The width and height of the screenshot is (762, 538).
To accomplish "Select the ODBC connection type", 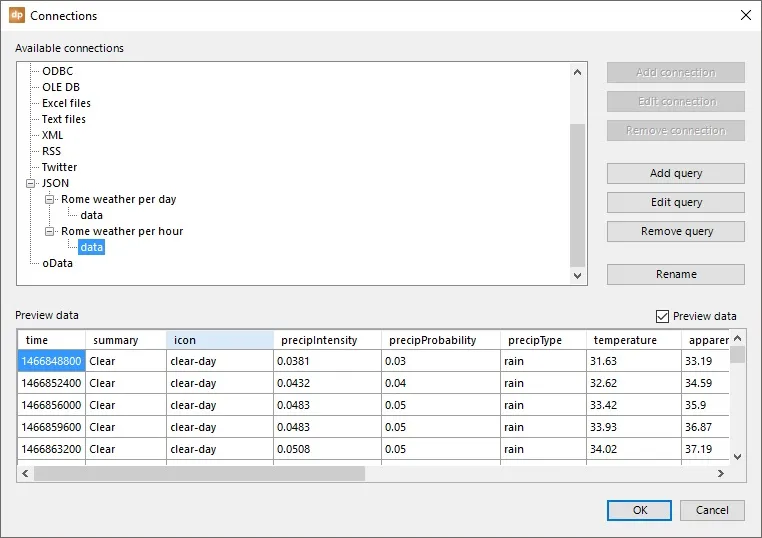I will point(57,71).
